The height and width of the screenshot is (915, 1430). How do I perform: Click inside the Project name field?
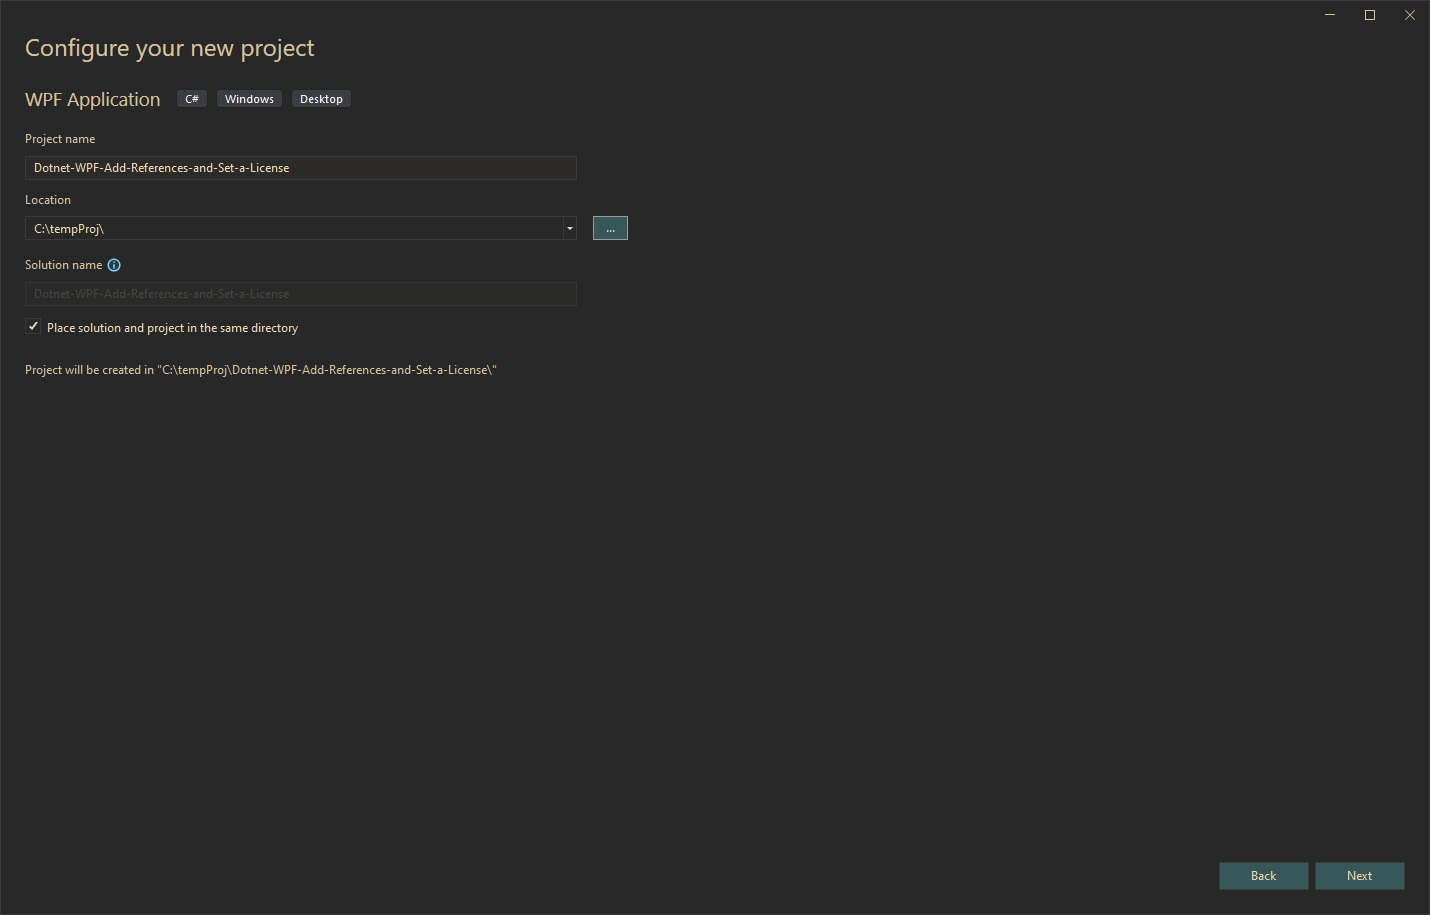click(300, 168)
